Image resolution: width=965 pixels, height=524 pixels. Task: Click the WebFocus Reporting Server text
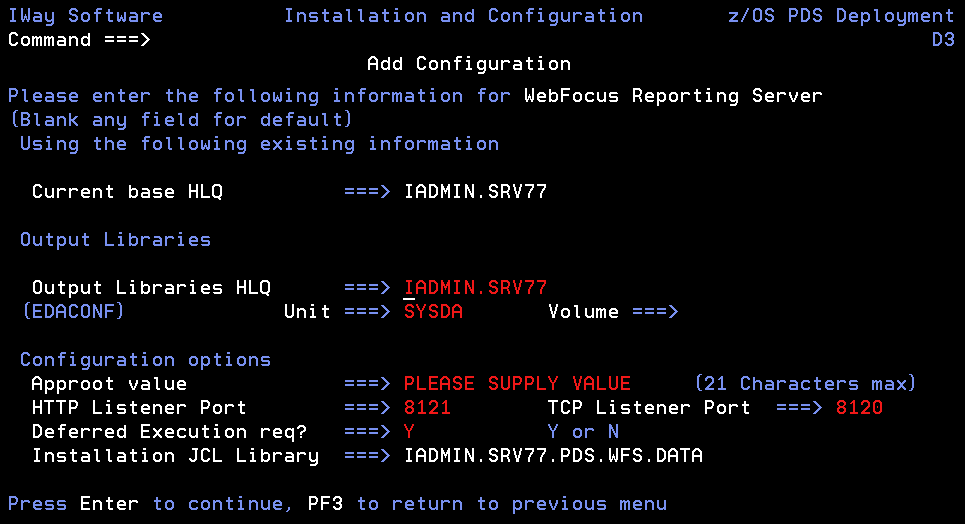[x=673, y=96]
